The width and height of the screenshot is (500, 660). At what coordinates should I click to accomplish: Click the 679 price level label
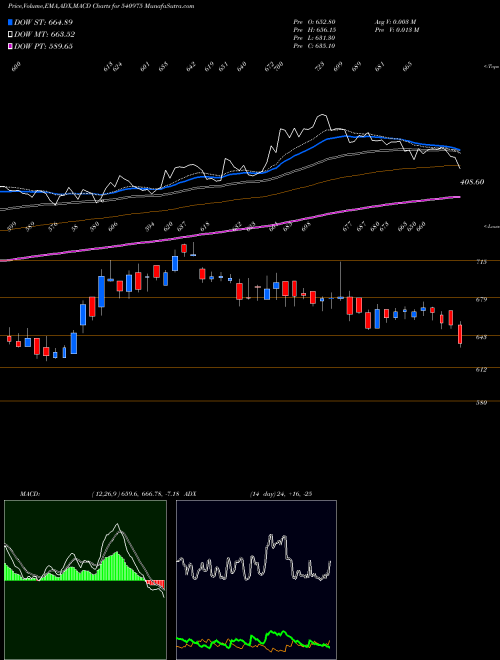pos(482,299)
